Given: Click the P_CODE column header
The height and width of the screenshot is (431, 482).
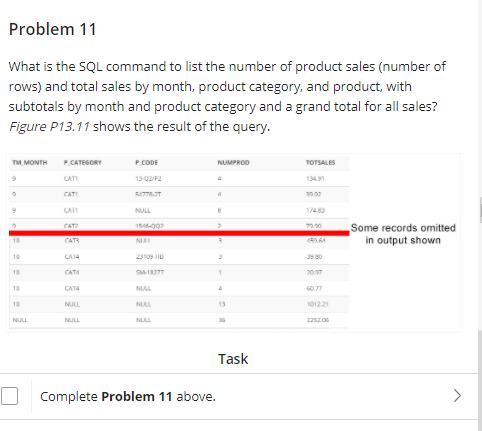Looking at the screenshot, I should point(147,163).
